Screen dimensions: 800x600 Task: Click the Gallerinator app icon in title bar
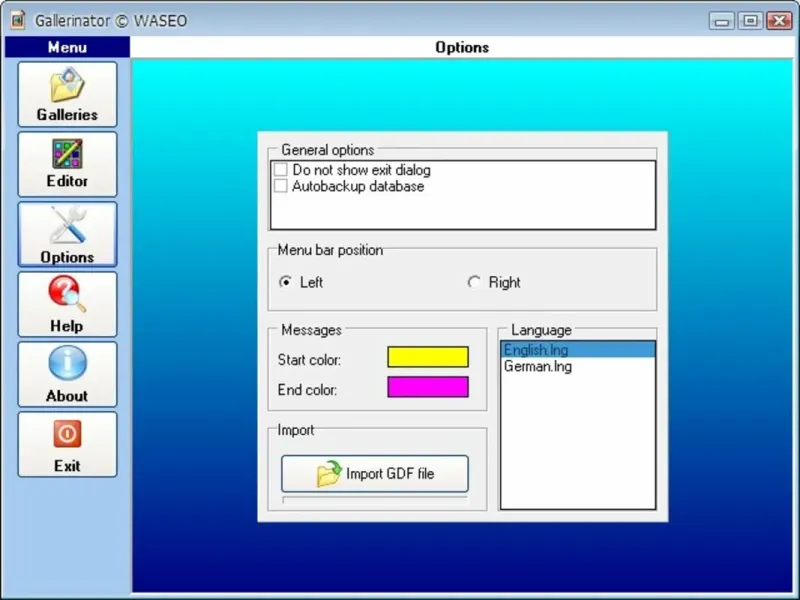click(x=18, y=20)
